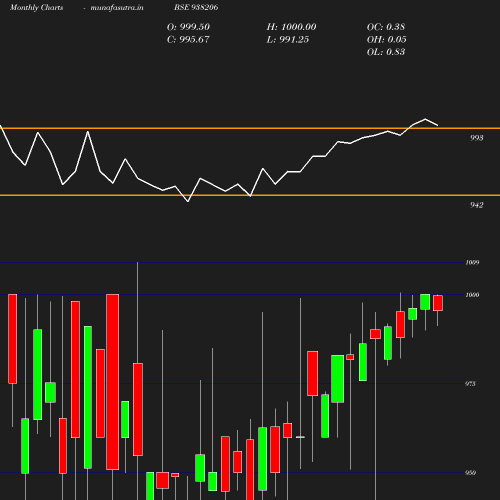Screen dimensions: 500x500
Task: Click the munafasutra.in site label
Action: click(117, 8)
